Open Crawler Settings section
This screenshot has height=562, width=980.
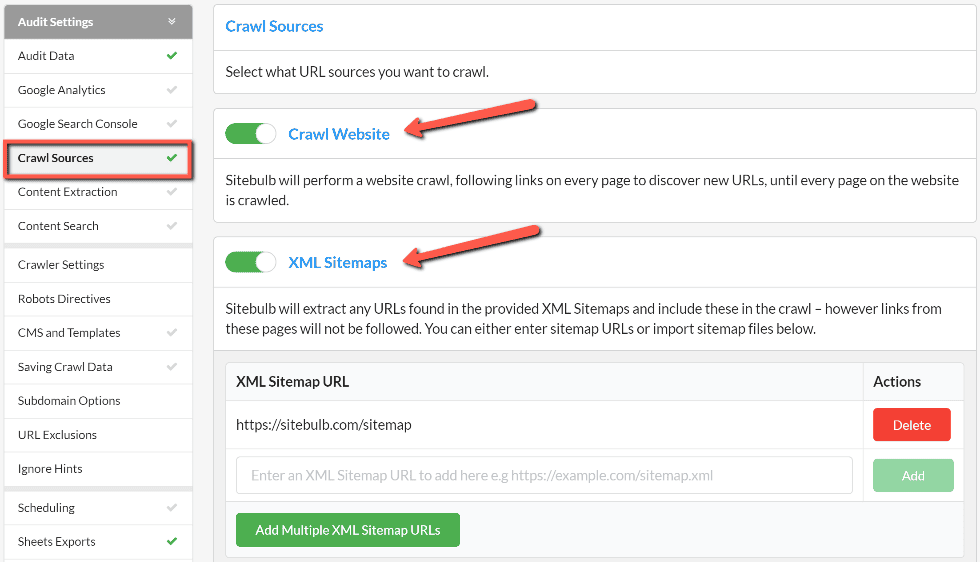point(98,265)
